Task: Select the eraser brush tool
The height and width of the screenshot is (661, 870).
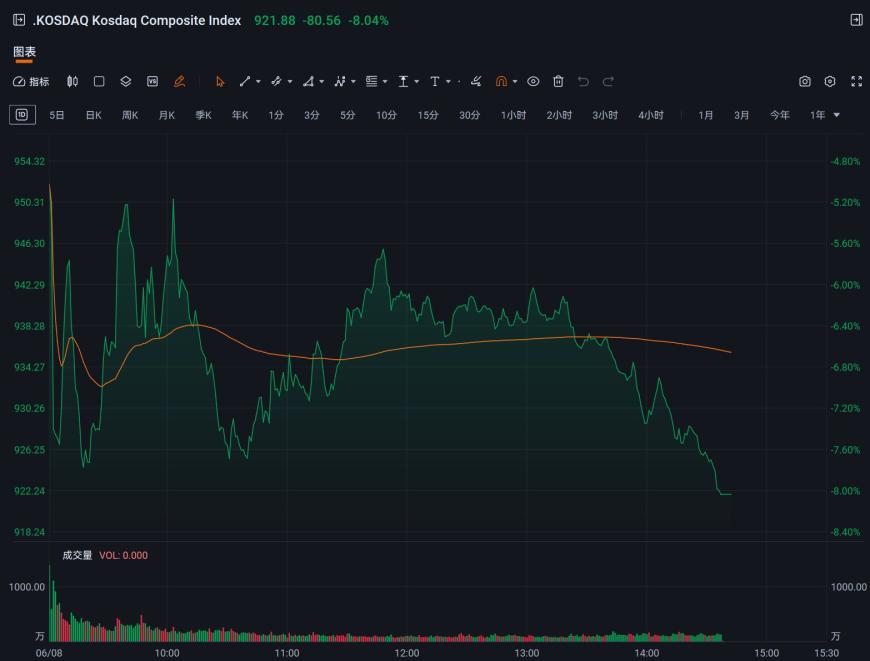Action: (x=476, y=82)
